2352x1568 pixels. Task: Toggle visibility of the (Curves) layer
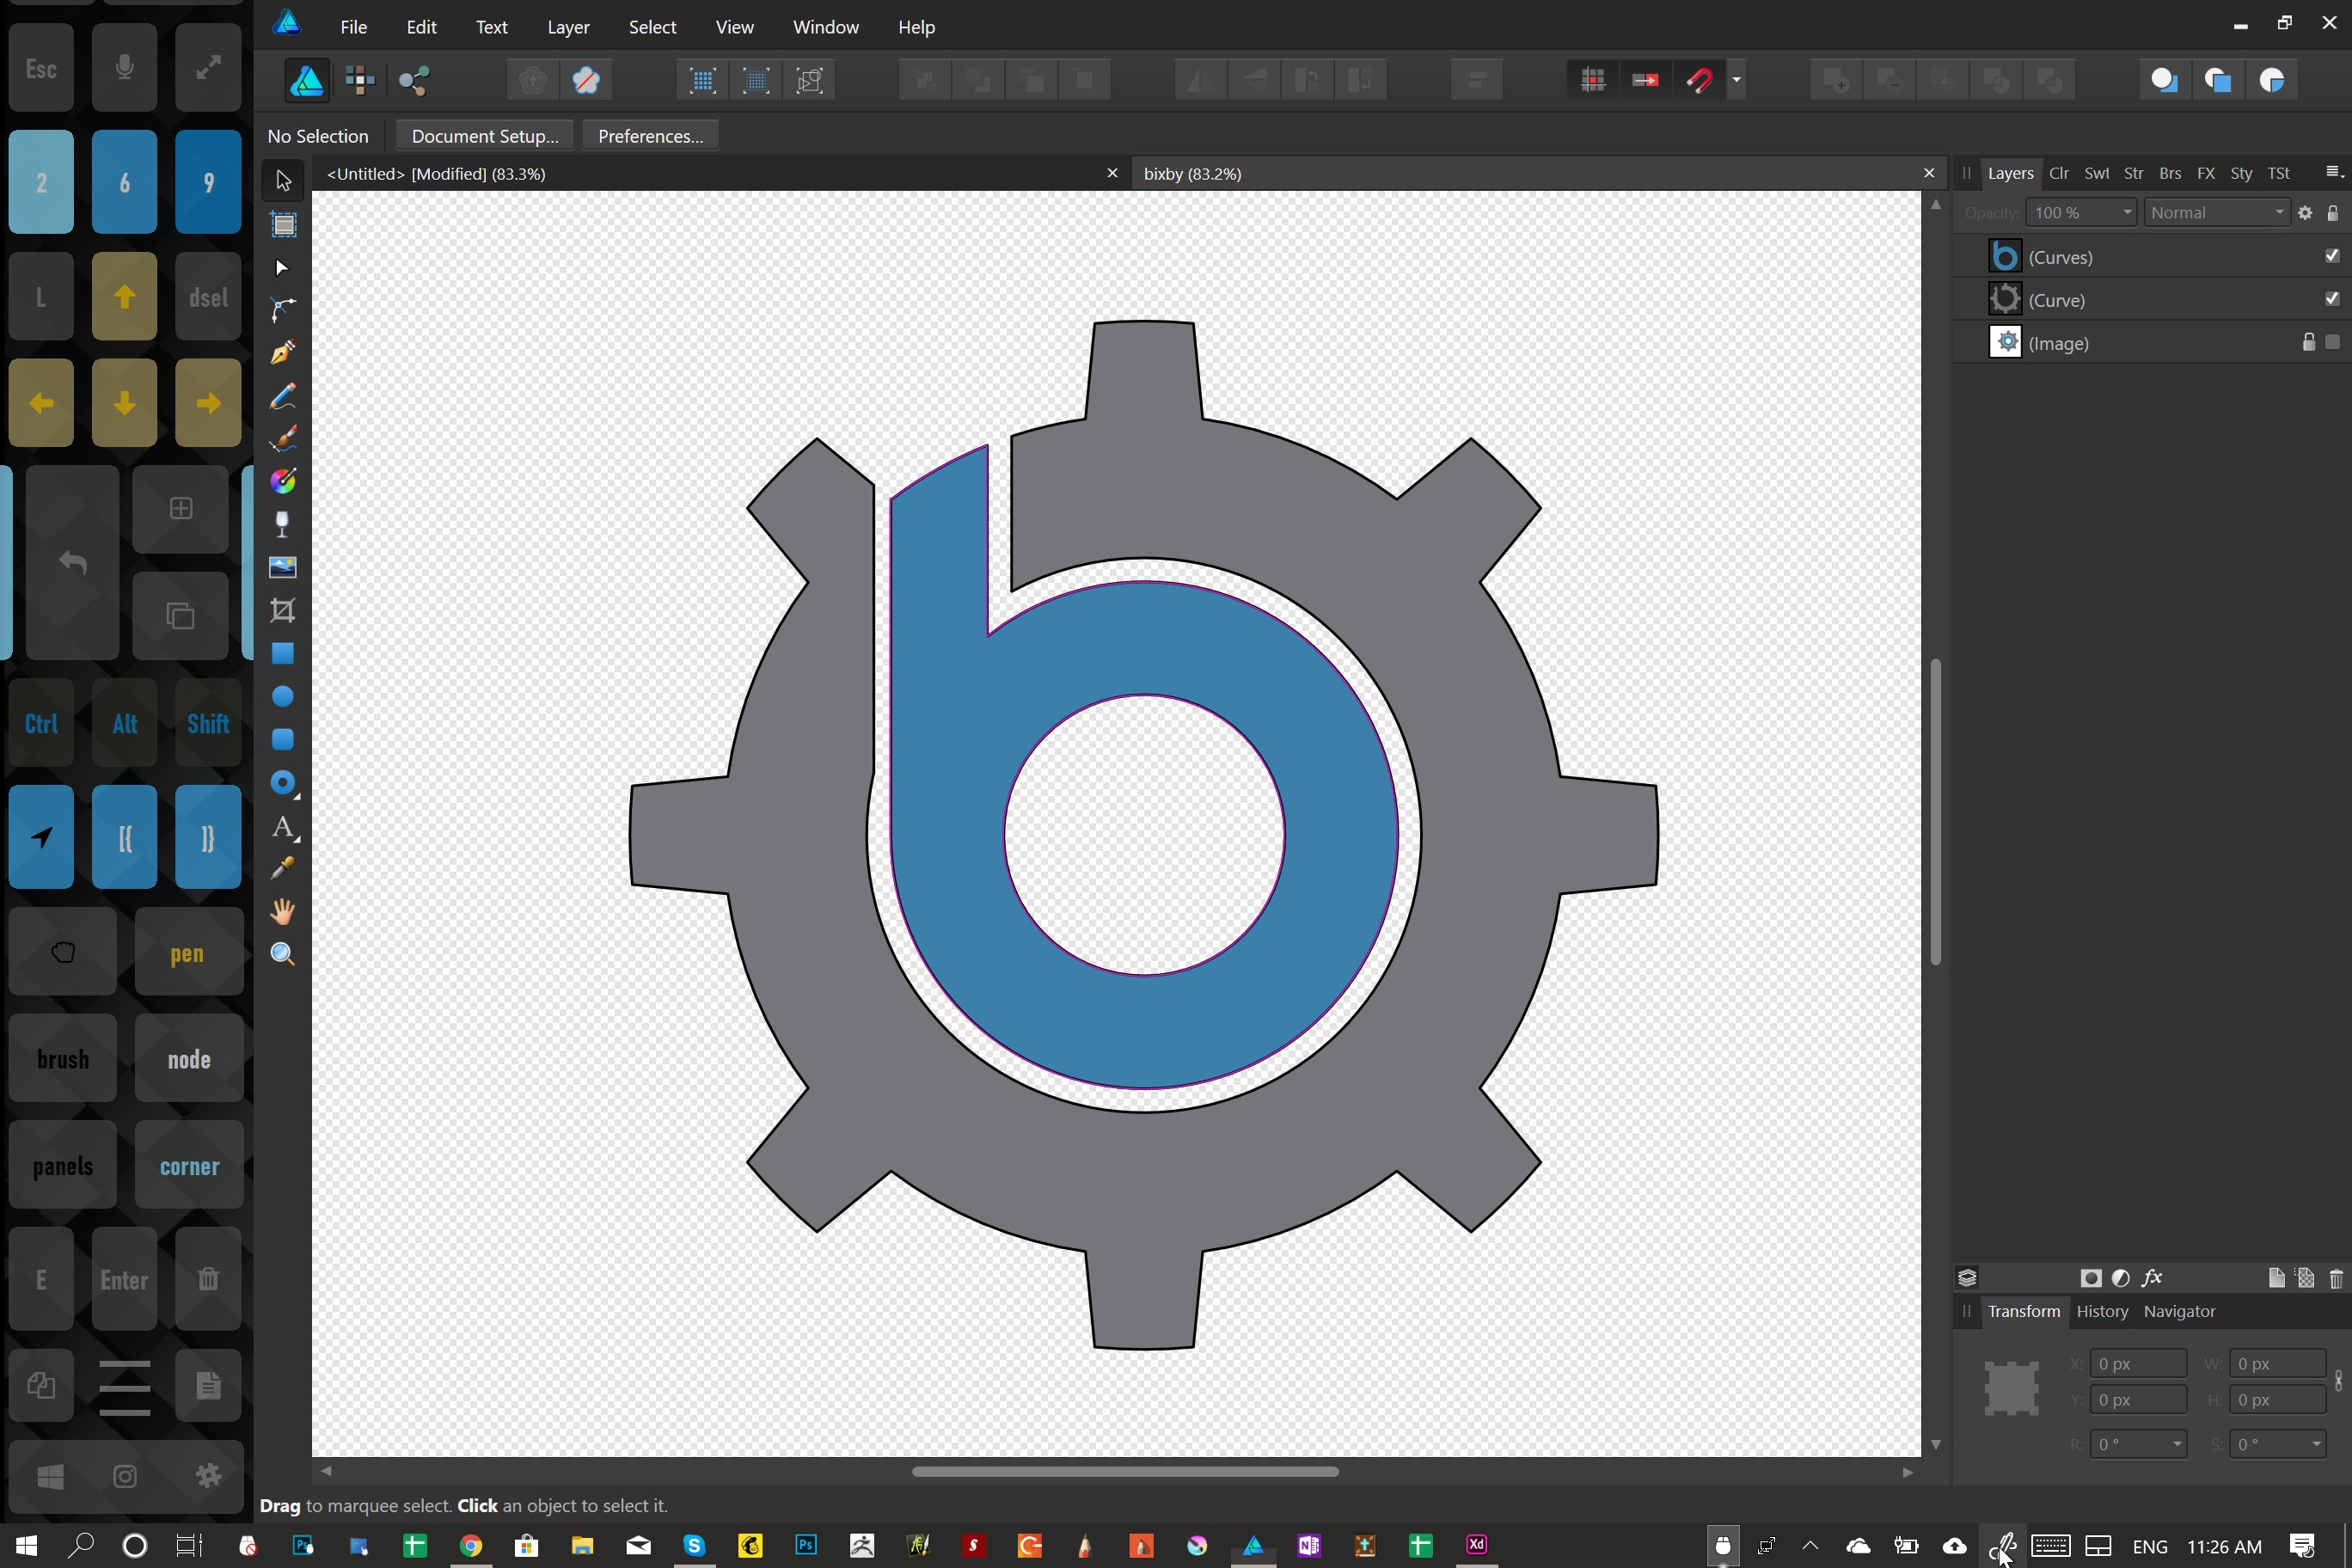2332,256
